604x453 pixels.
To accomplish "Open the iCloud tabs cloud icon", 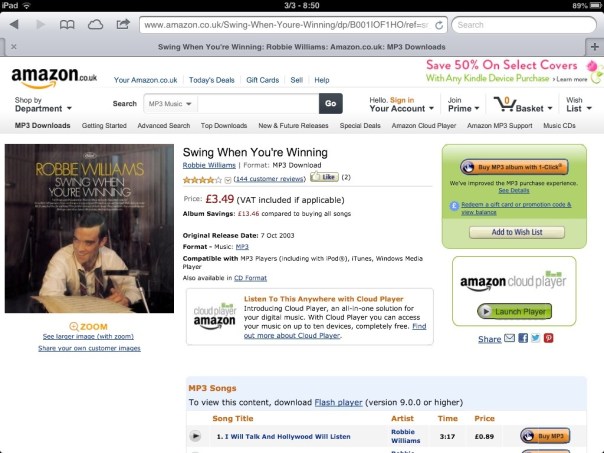I will pos(95,25).
